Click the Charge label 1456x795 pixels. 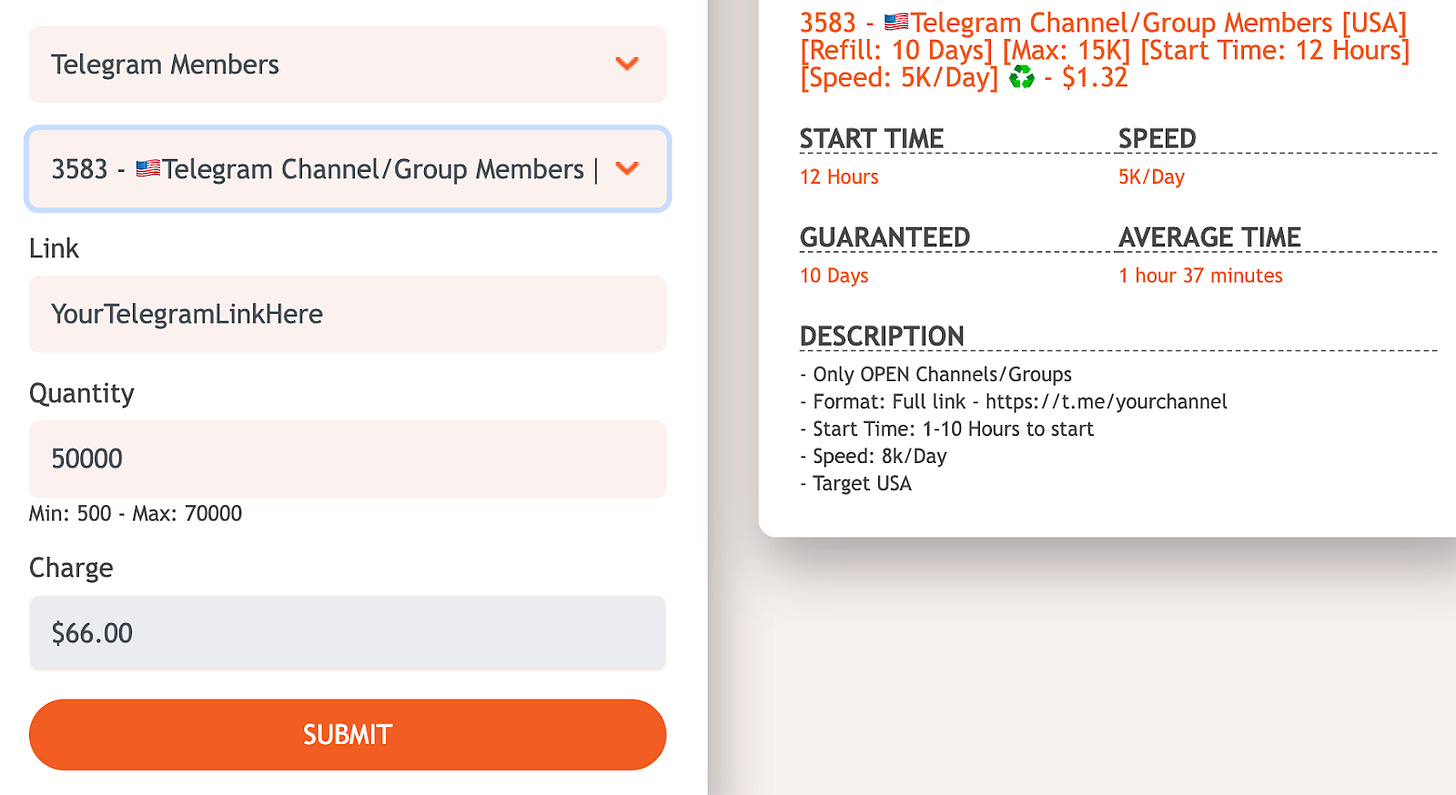71,568
